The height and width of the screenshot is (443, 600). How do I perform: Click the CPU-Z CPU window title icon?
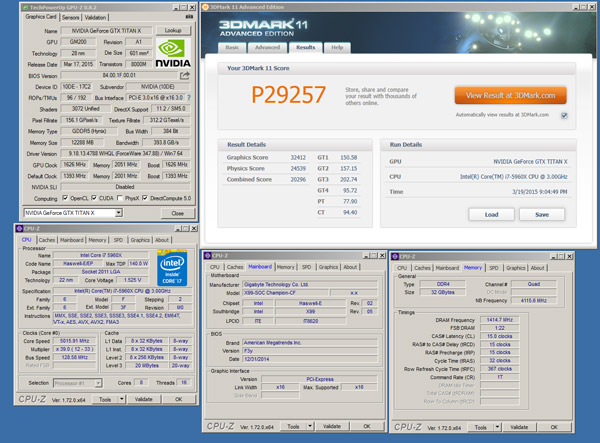click(20, 229)
